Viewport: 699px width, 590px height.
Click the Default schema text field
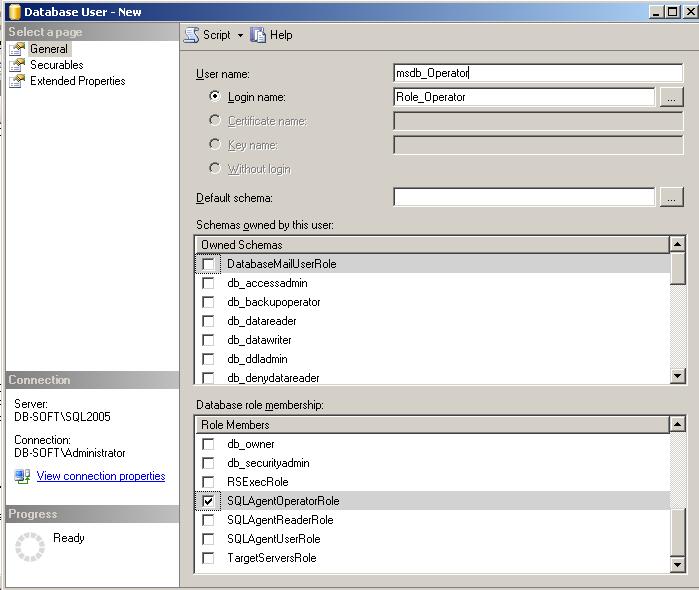click(x=524, y=197)
